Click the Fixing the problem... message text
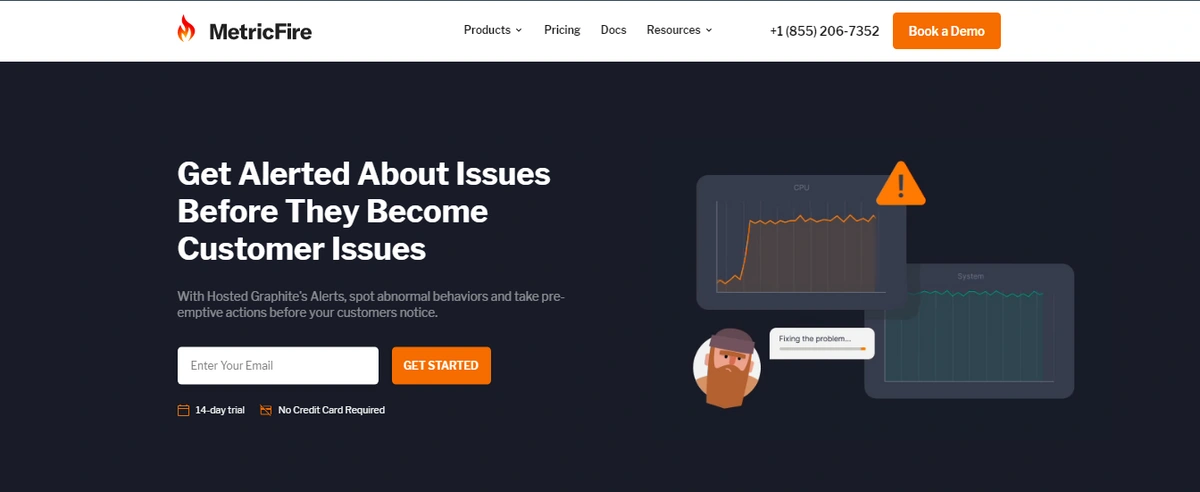This screenshot has width=1200, height=492. click(815, 338)
